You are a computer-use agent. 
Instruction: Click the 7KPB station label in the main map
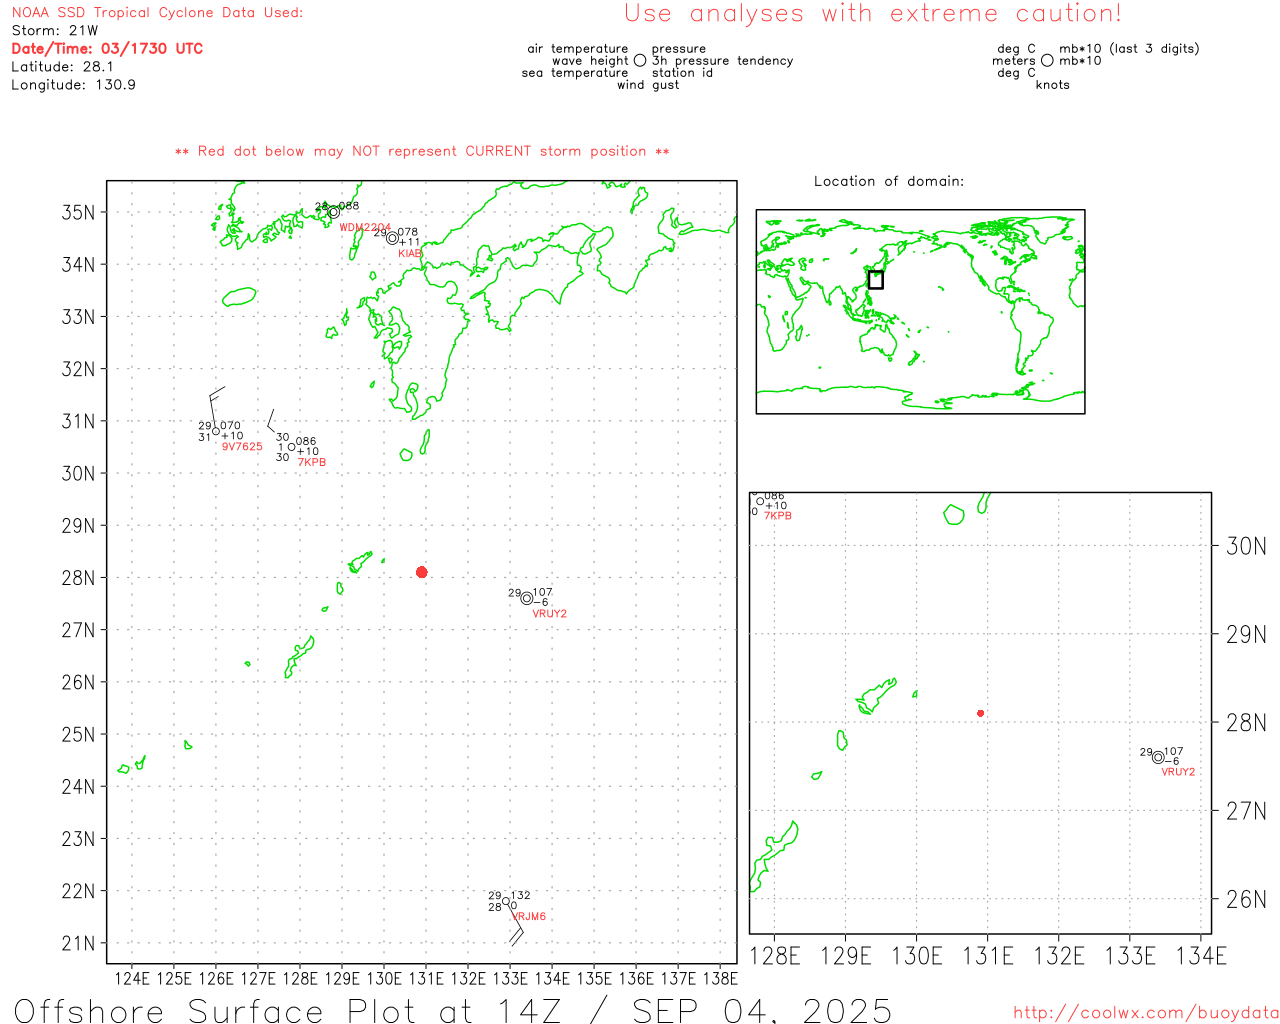(312, 462)
